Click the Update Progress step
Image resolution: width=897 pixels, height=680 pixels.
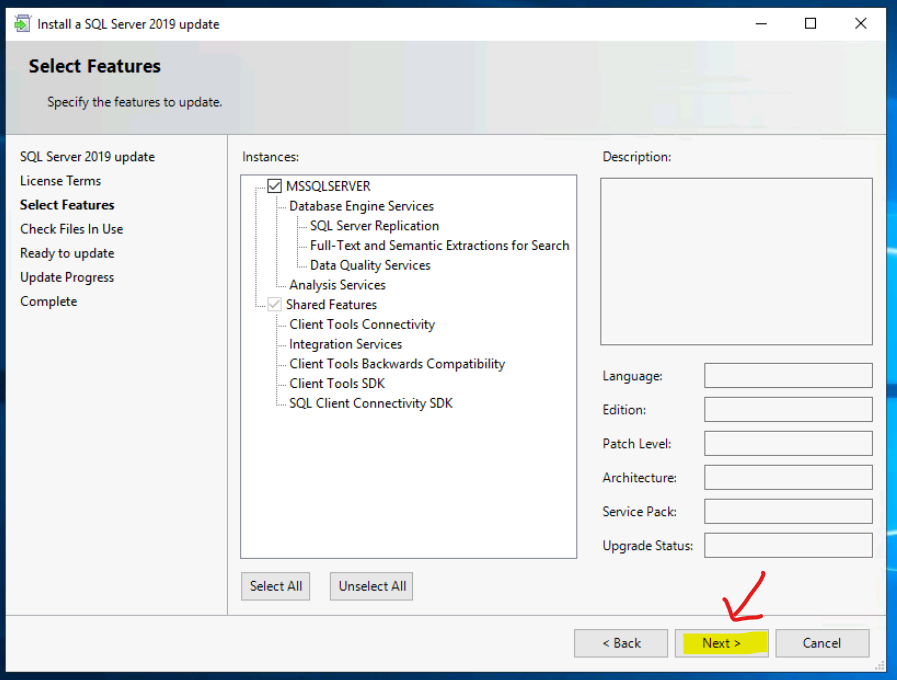click(67, 277)
